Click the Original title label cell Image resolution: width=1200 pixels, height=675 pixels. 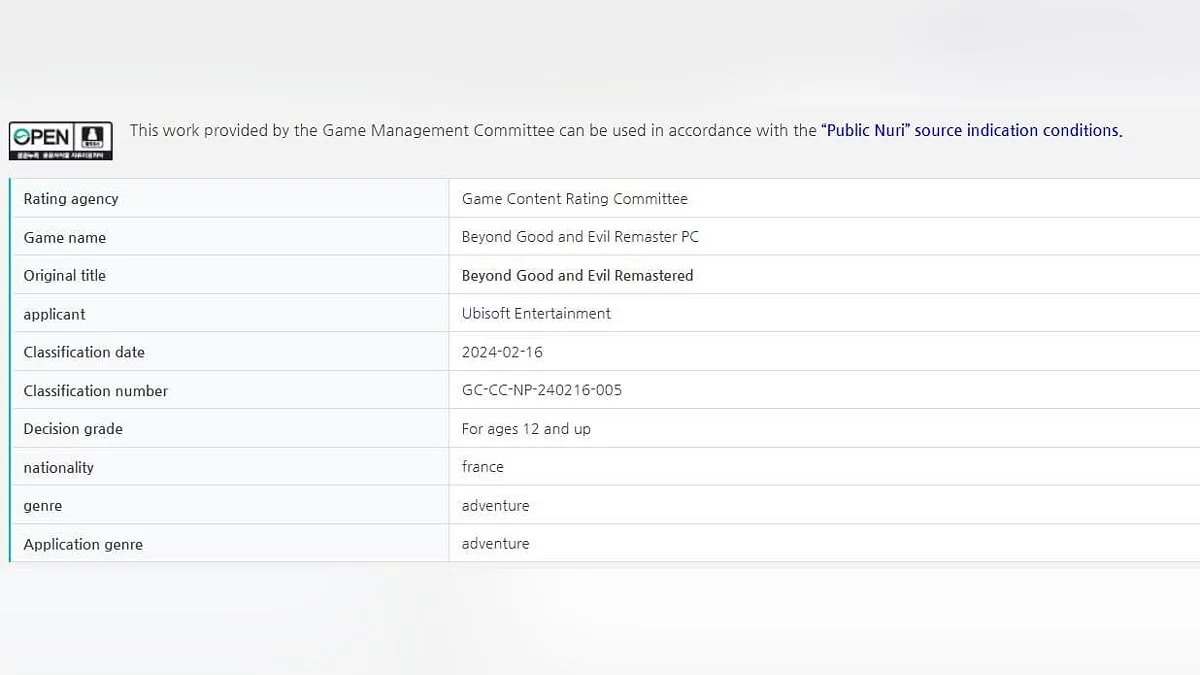tap(65, 276)
